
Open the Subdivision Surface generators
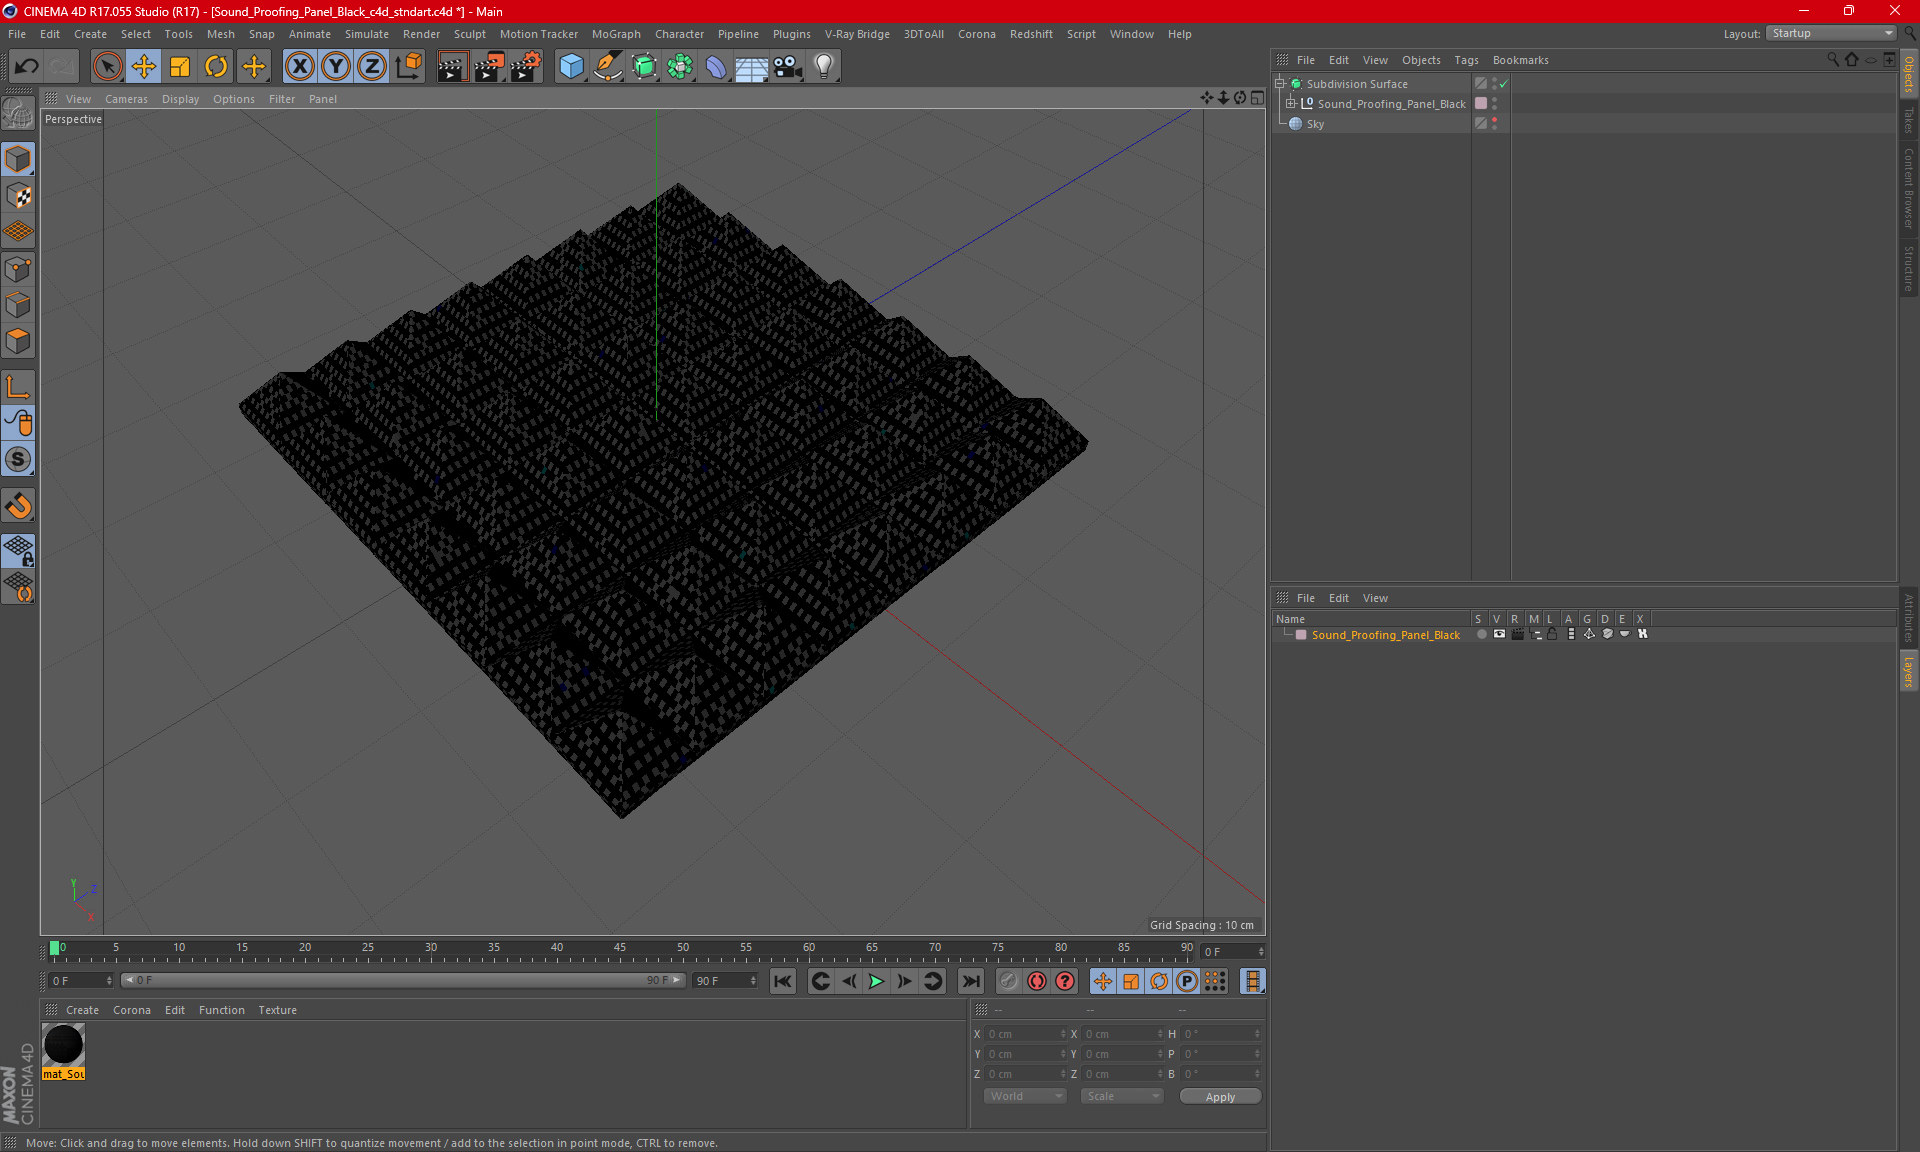coord(644,66)
